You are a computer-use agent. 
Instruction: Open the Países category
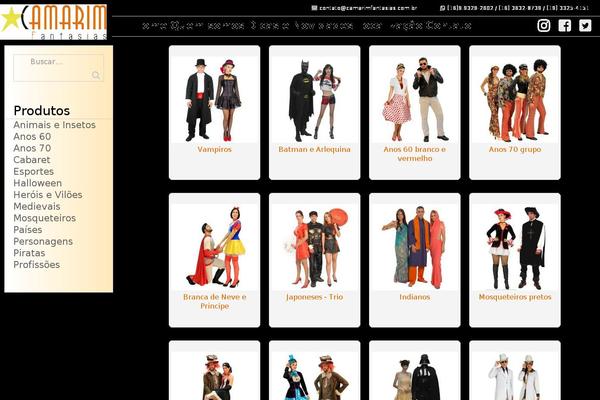click(x=28, y=230)
